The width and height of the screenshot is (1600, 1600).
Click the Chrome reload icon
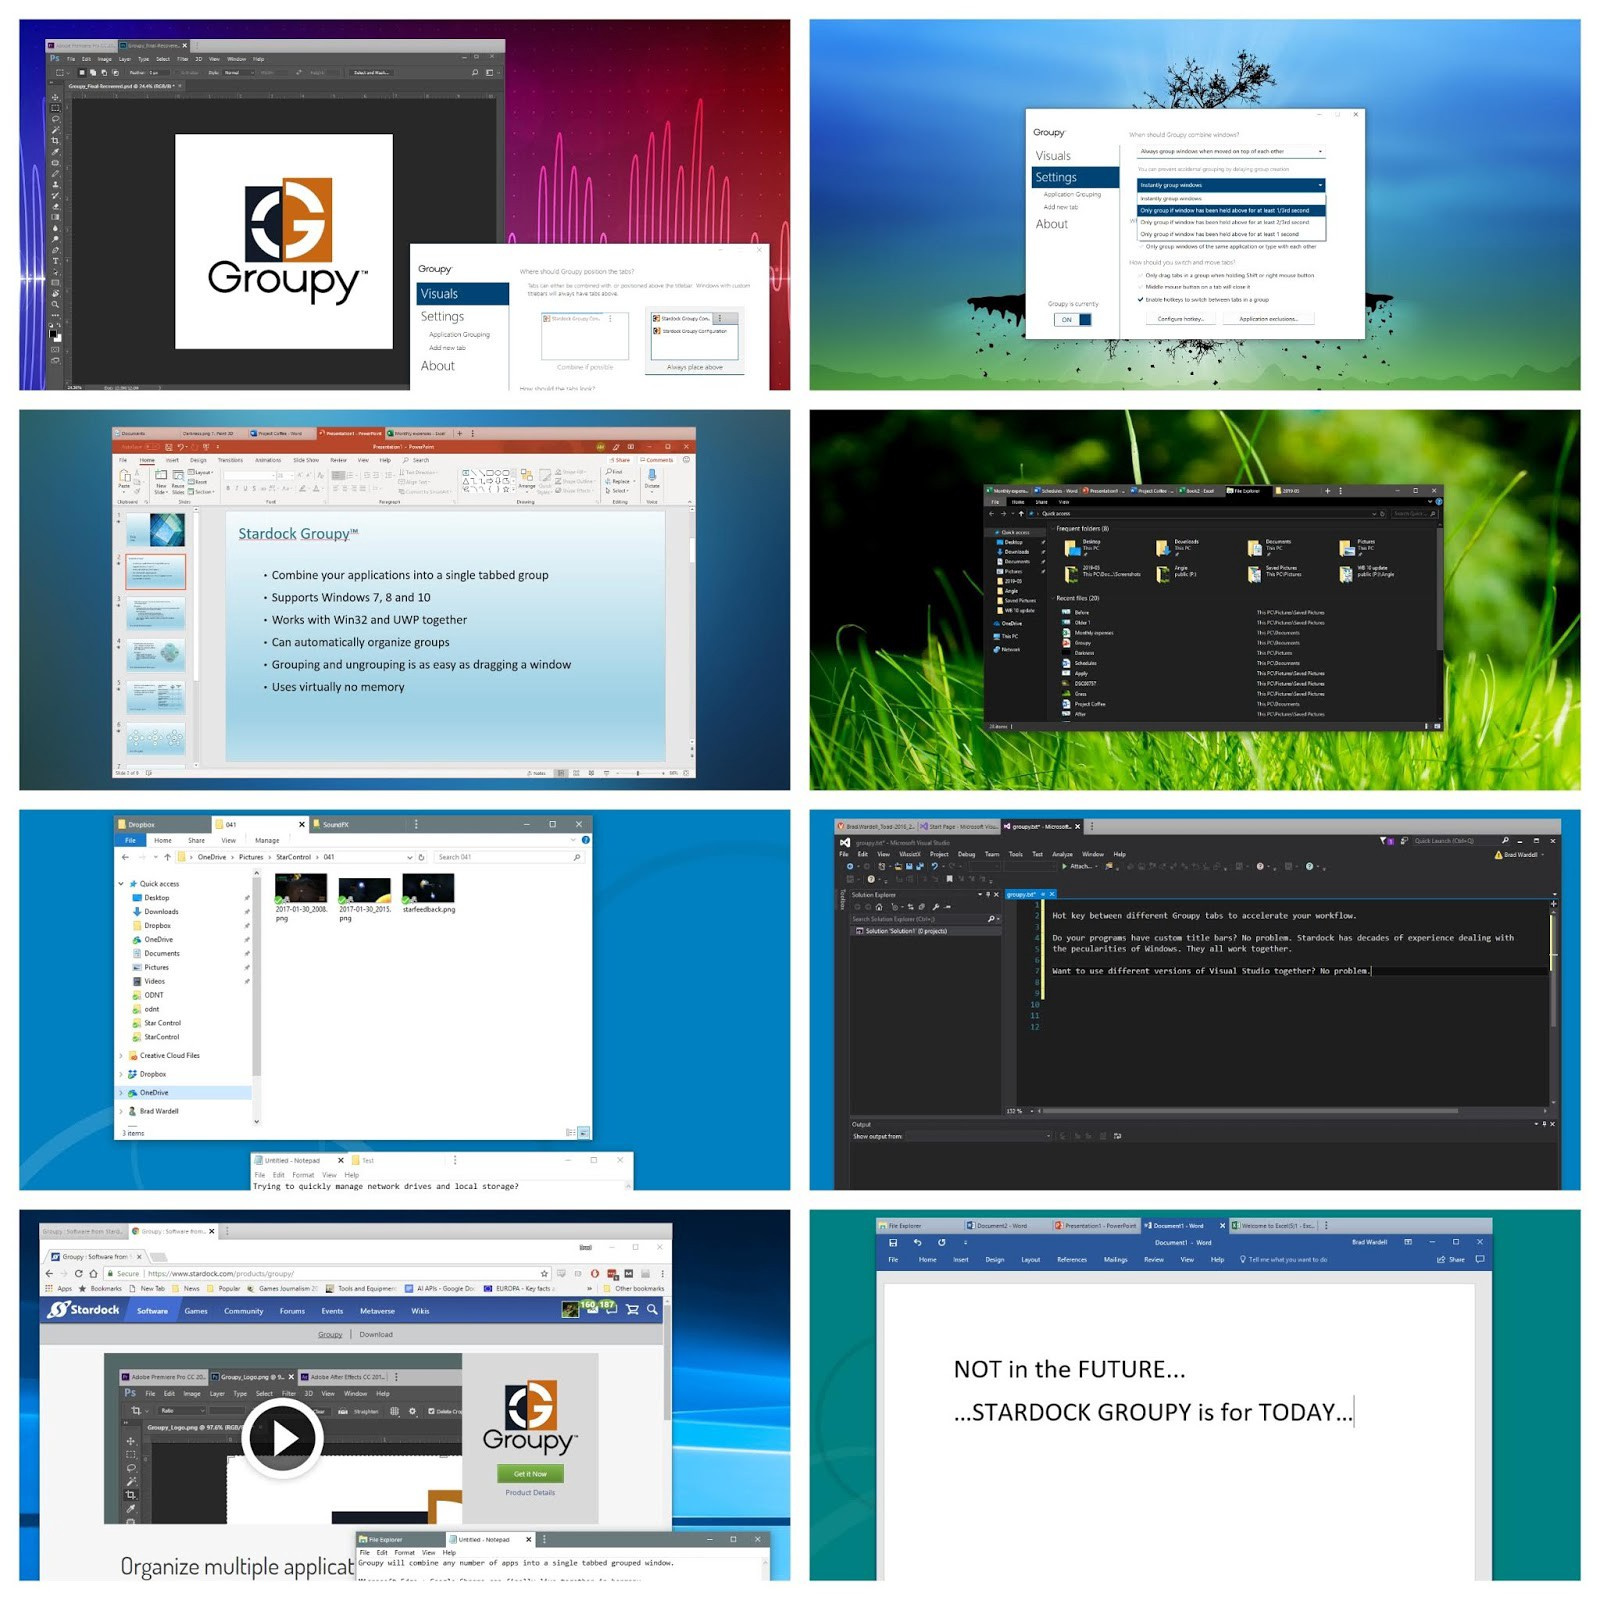[78, 1273]
